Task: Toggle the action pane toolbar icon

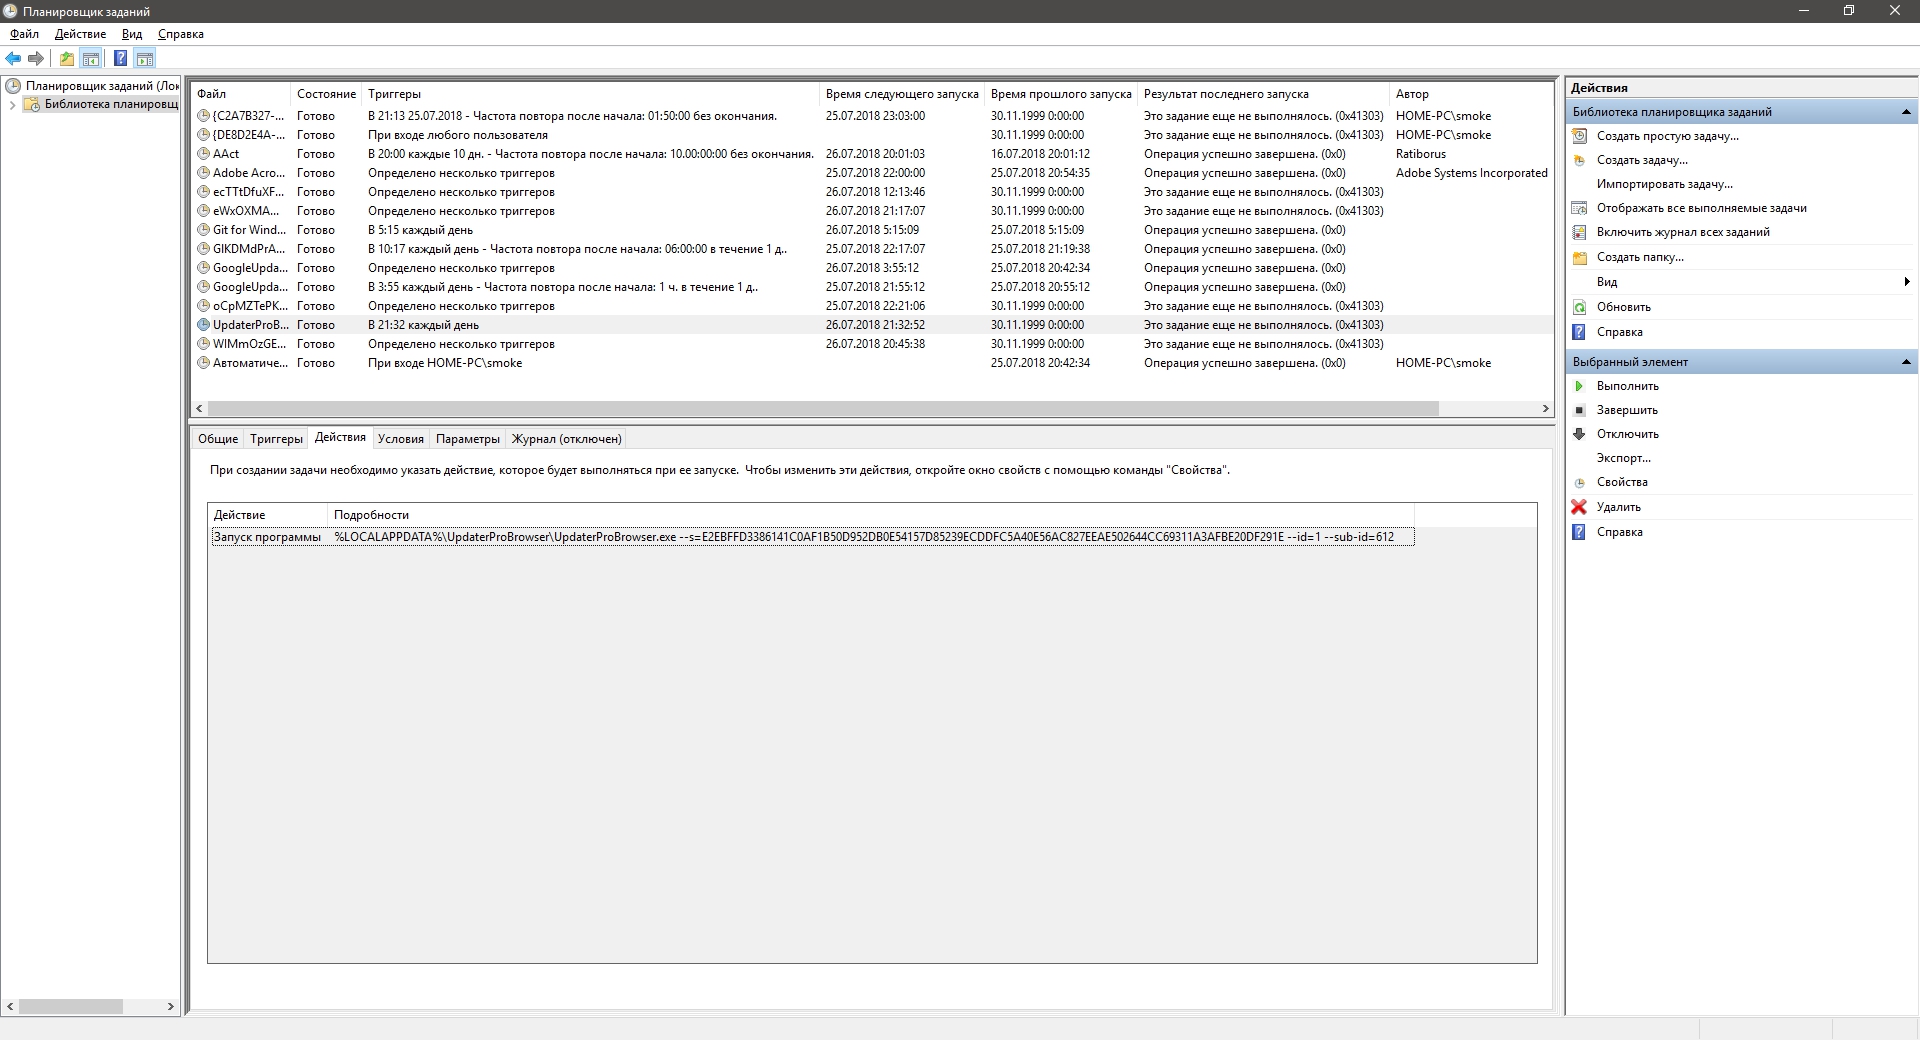Action: (145, 58)
